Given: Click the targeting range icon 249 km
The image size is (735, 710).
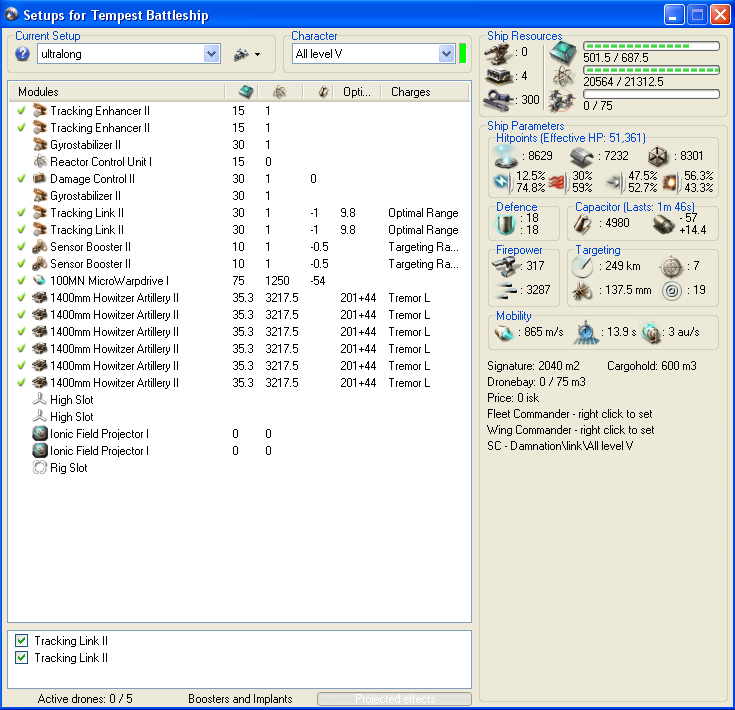Looking at the screenshot, I should [x=582, y=267].
